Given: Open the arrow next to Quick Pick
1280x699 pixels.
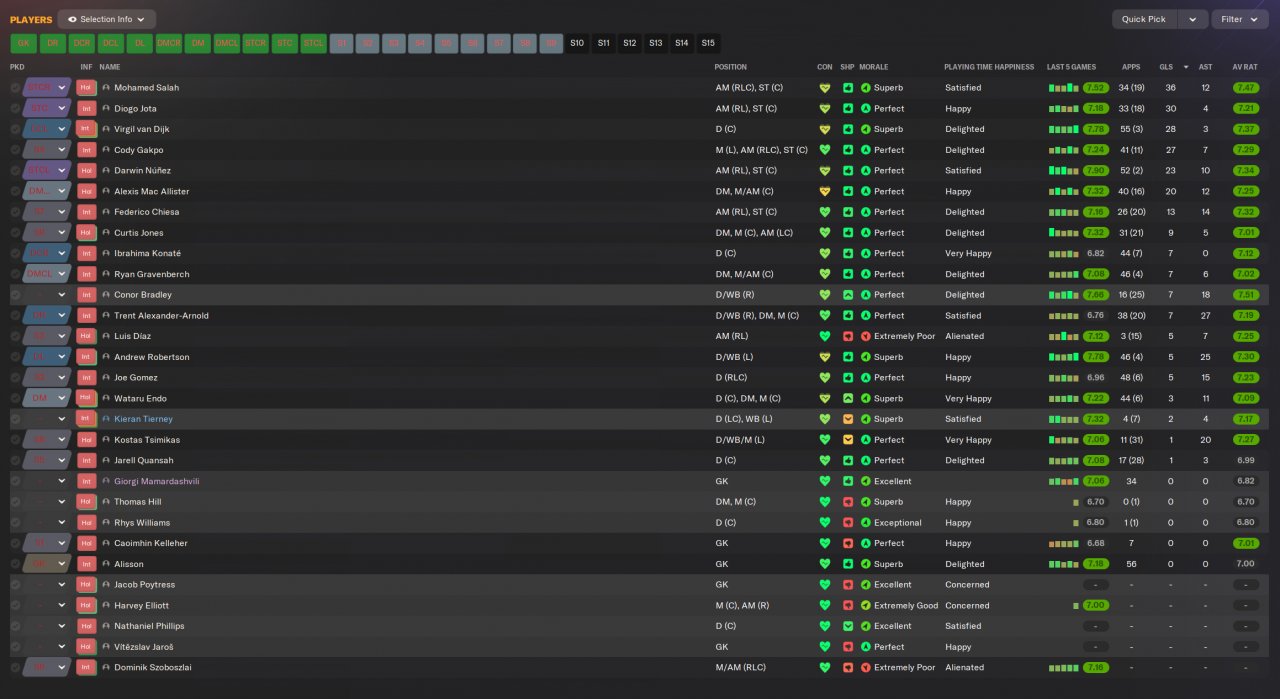Looking at the screenshot, I should coord(1192,19).
